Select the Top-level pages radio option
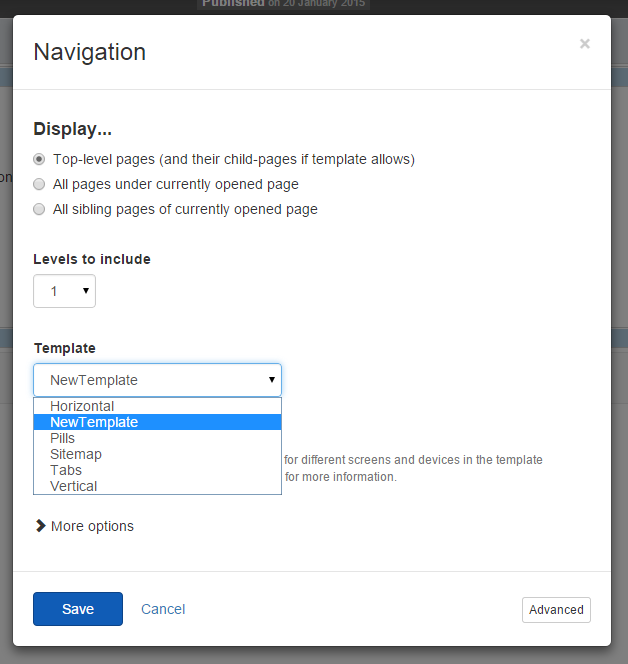 40,159
